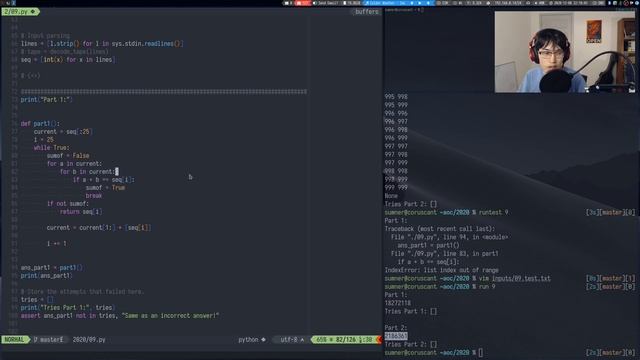Click the for b in current: line
640x360 pixels.
tap(89, 171)
